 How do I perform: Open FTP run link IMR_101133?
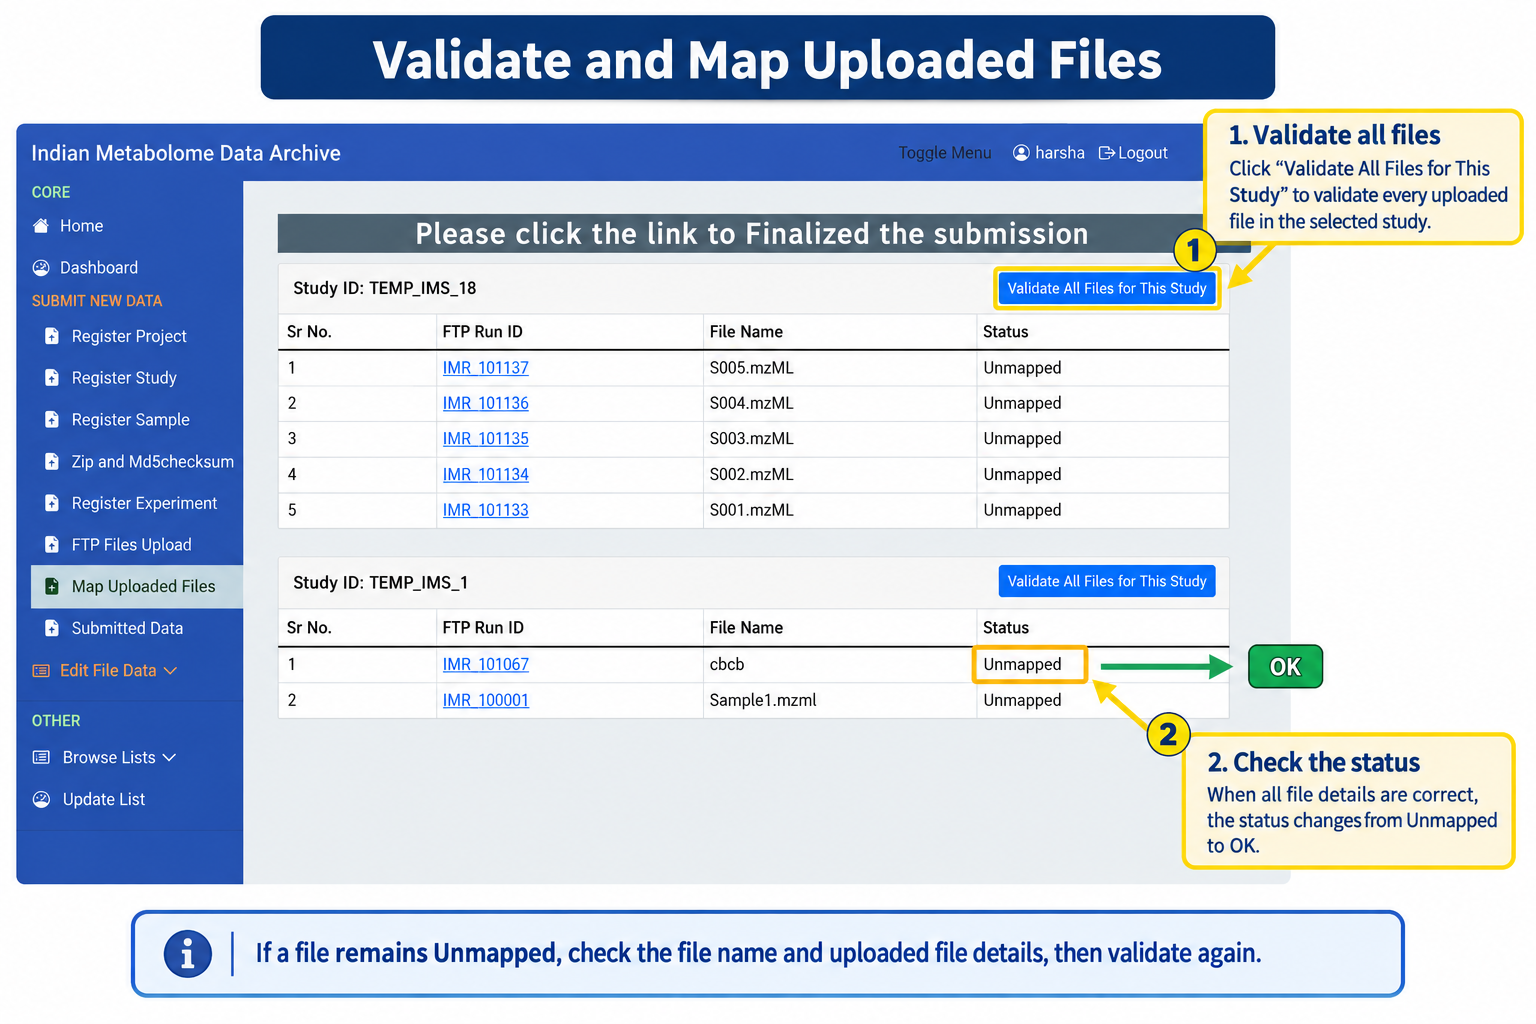pyautogui.click(x=486, y=510)
